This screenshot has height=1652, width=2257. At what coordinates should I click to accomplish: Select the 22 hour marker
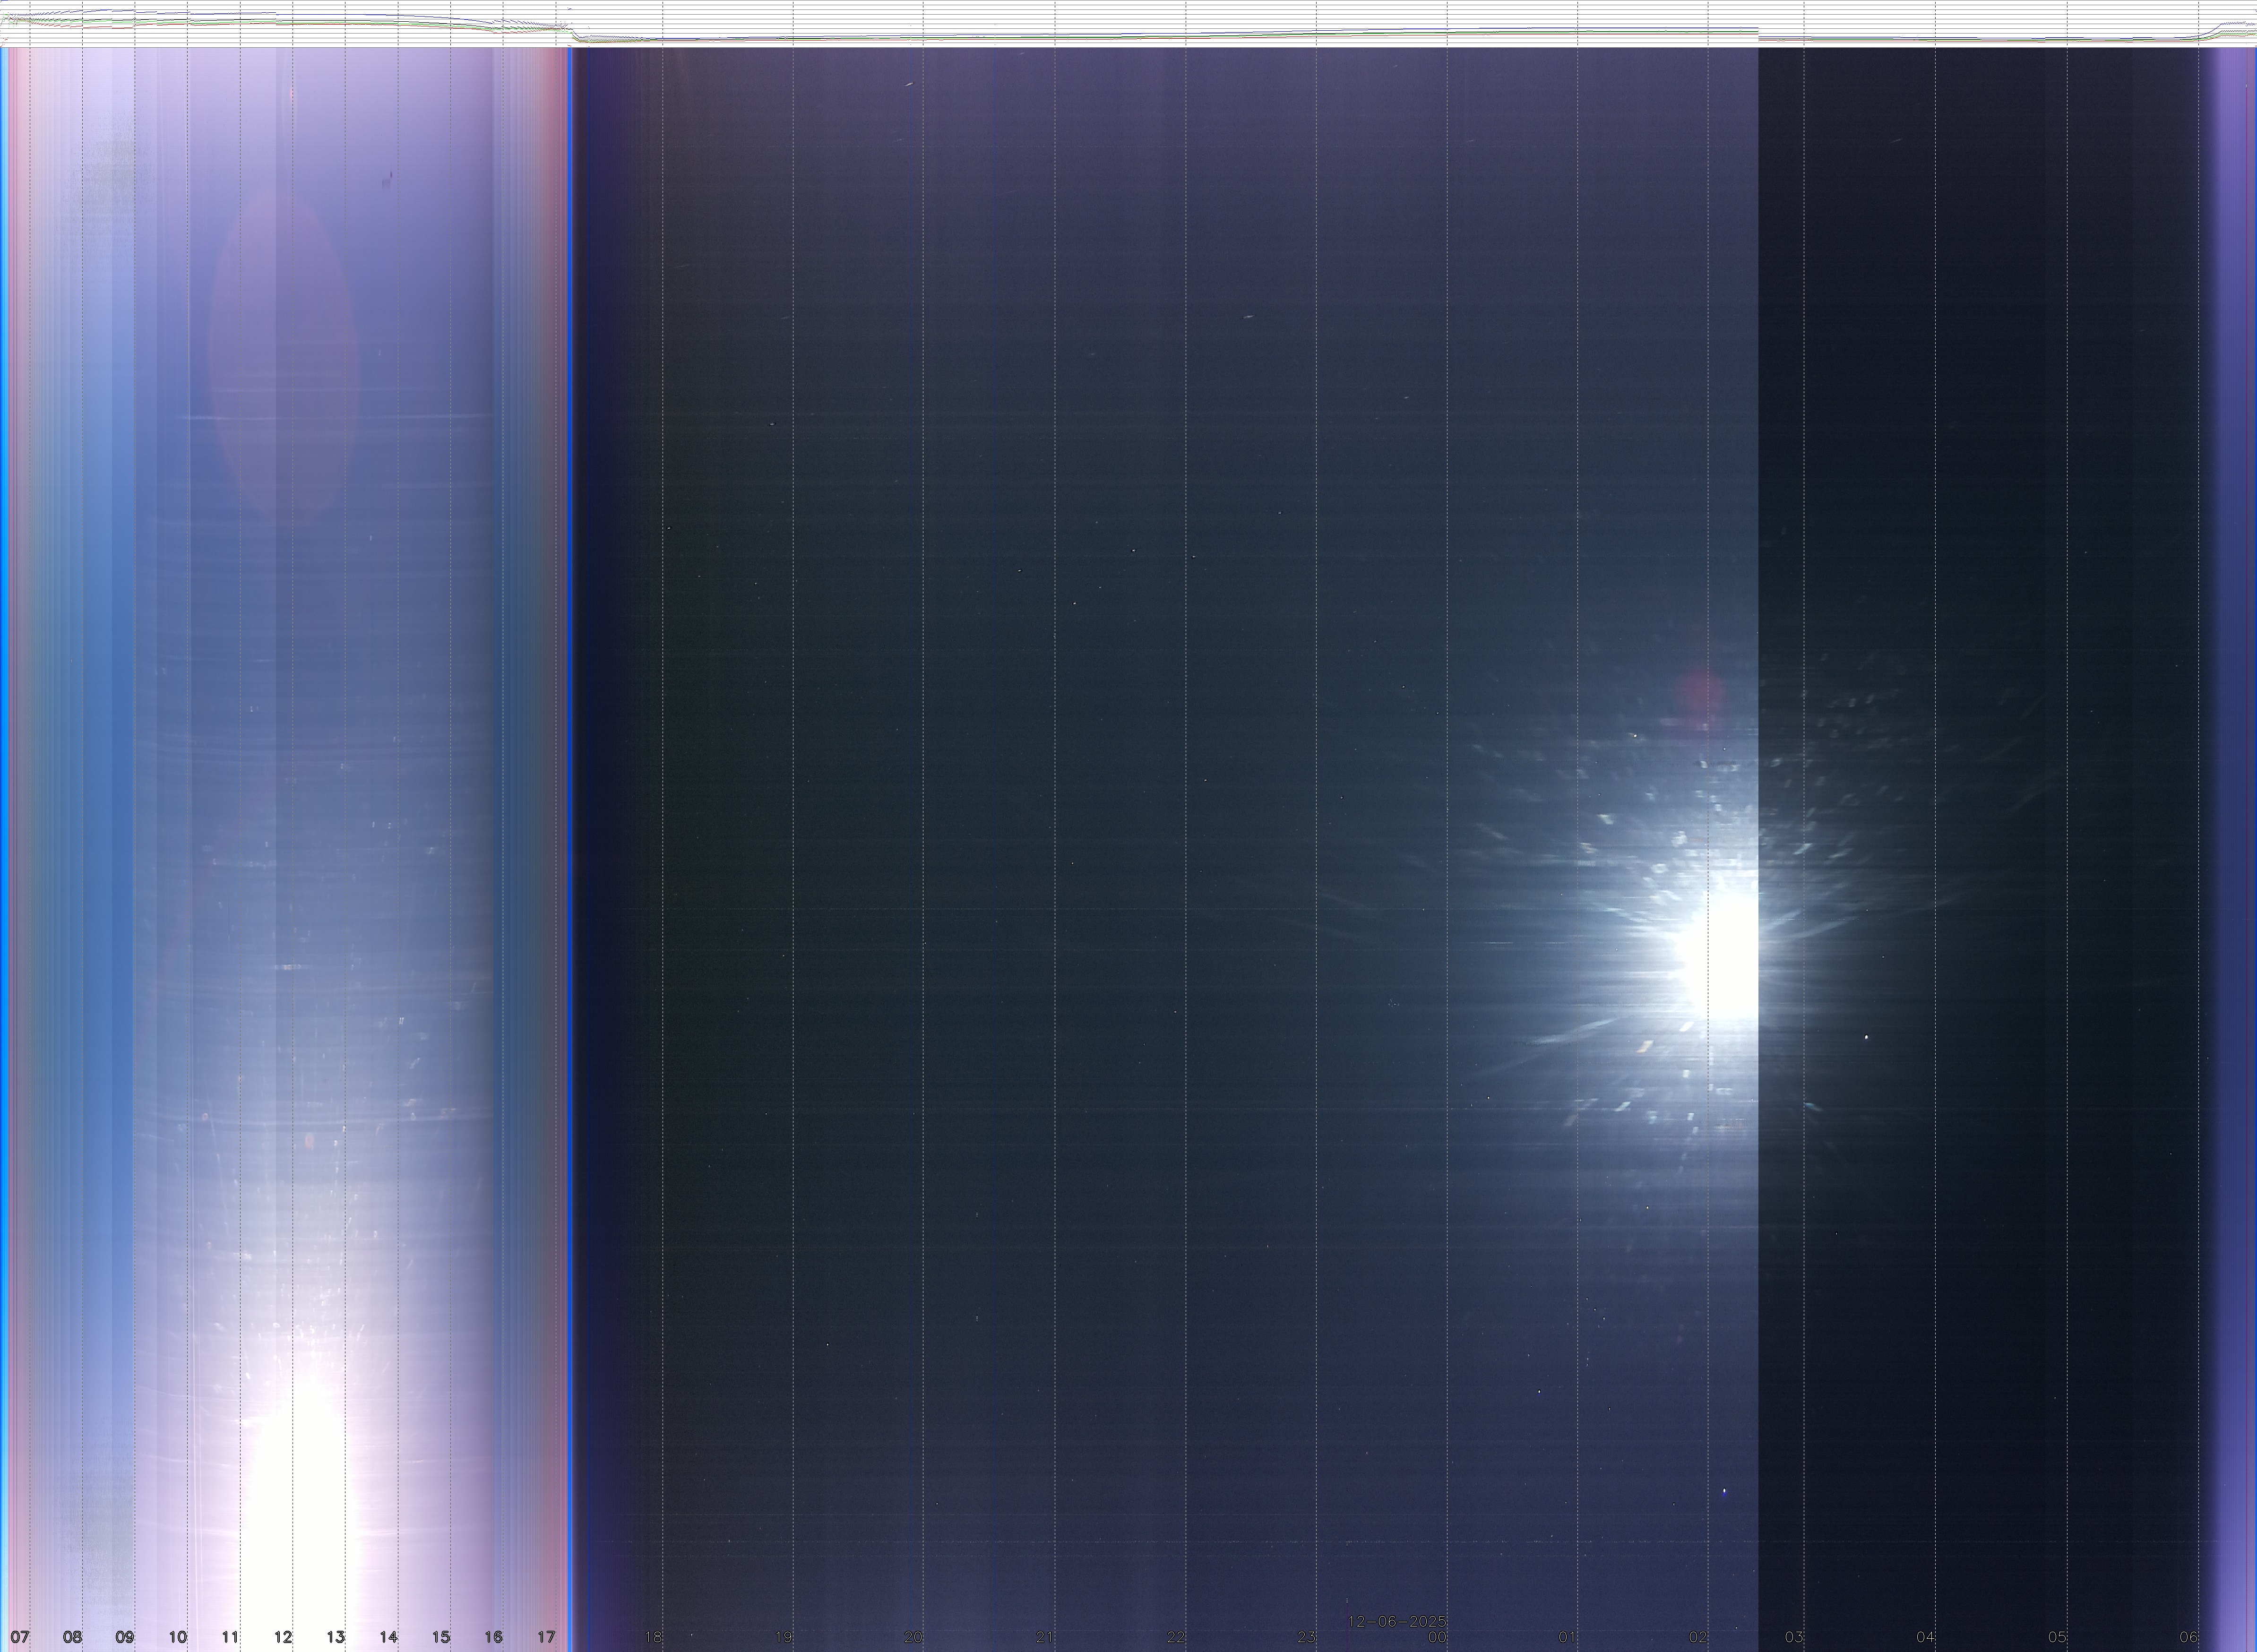[x=1176, y=1637]
